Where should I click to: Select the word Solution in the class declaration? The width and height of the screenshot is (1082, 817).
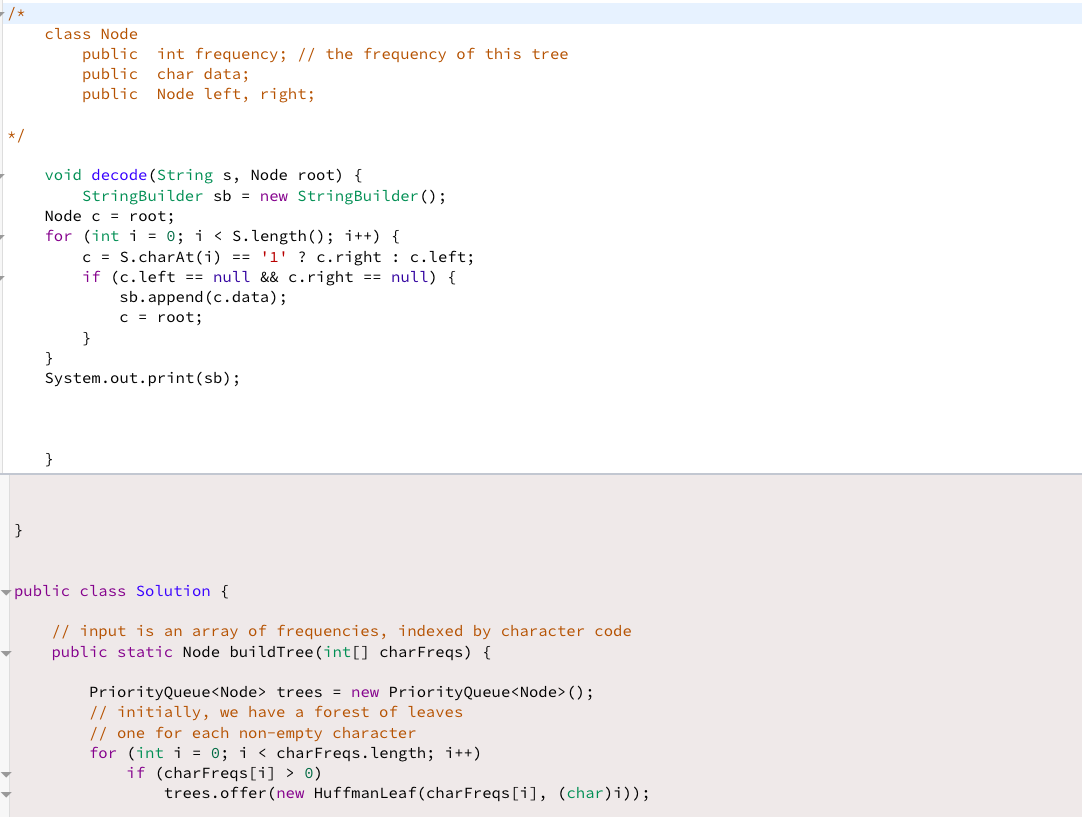[173, 591]
